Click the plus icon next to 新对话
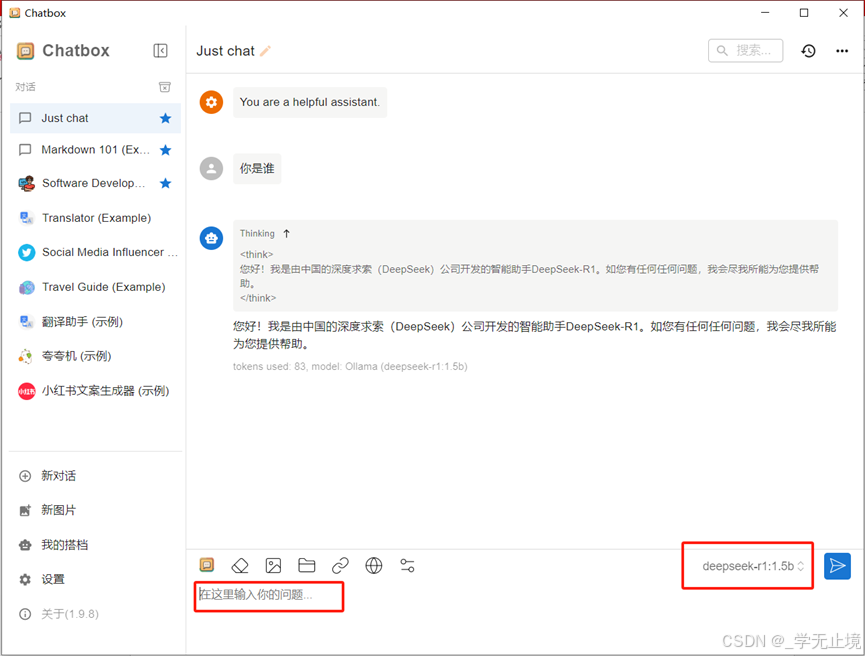 [x=25, y=476]
